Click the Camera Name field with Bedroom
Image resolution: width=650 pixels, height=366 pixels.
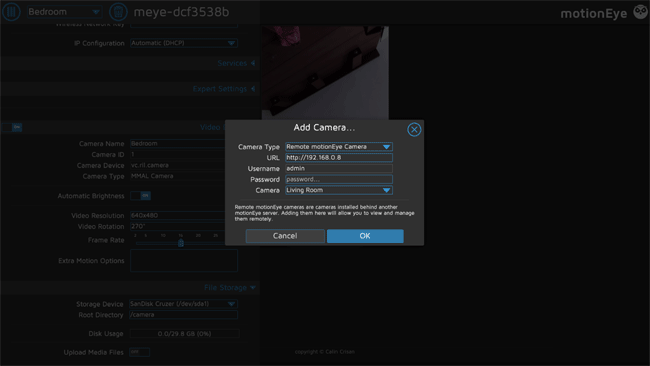tap(177, 143)
